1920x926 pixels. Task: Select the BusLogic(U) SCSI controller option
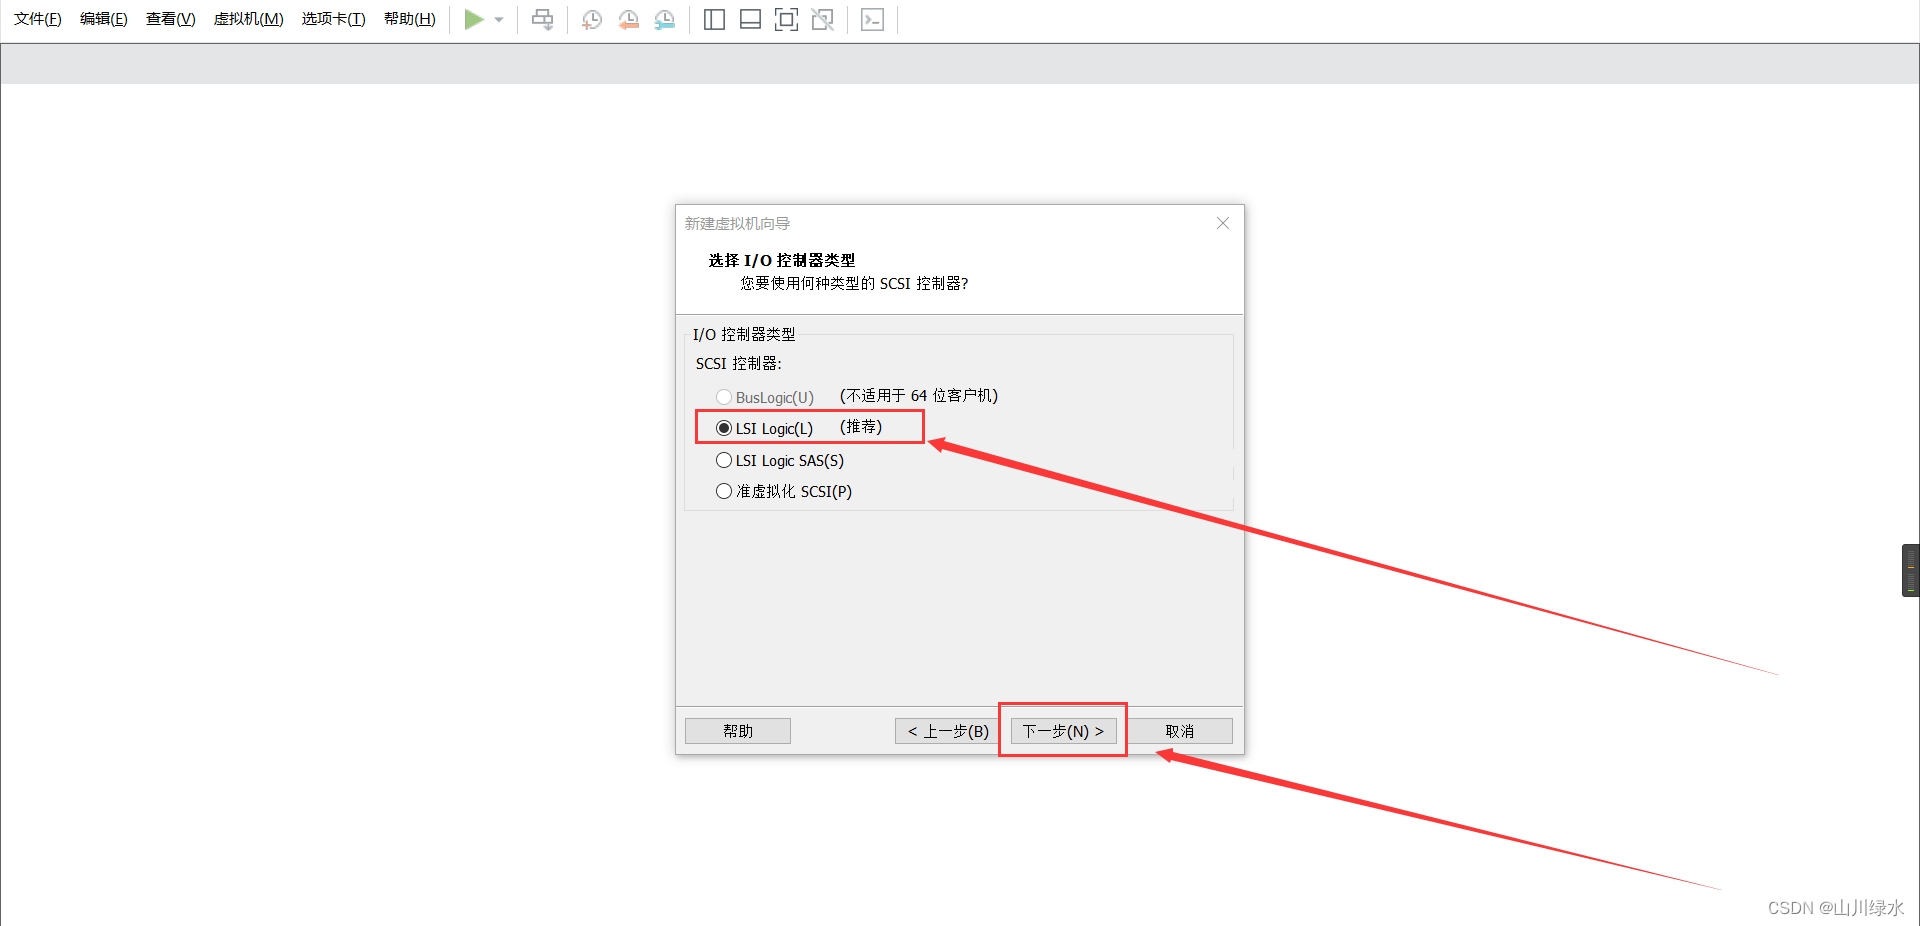pos(723,397)
